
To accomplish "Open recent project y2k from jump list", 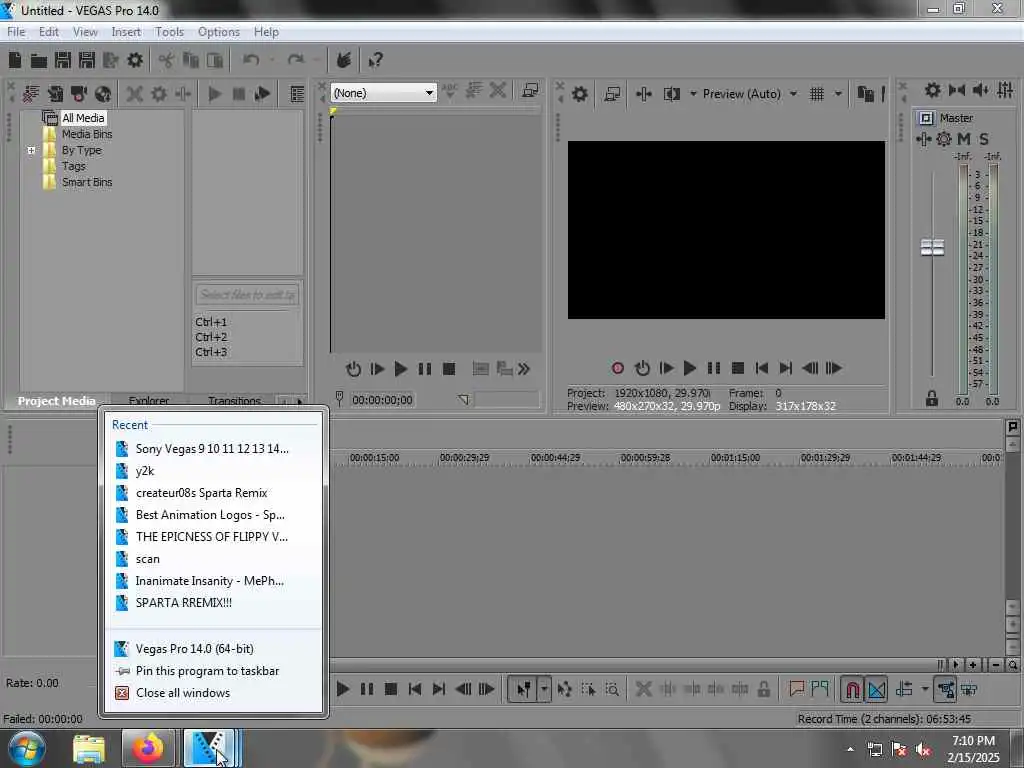I will (x=214, y=471).
